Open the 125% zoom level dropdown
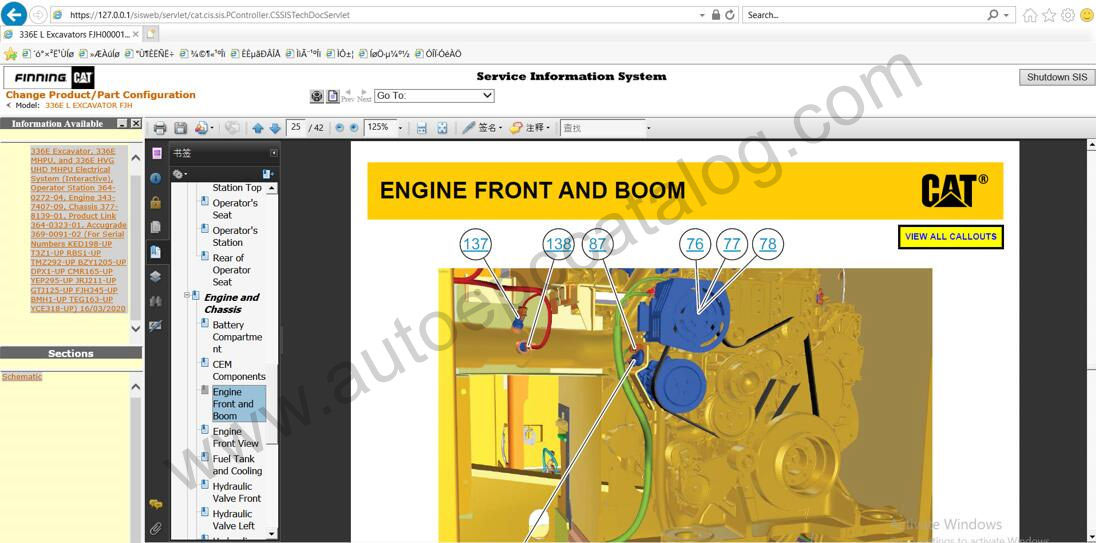Viewport: 1096px width, 543px height. [x=400, y=128]
